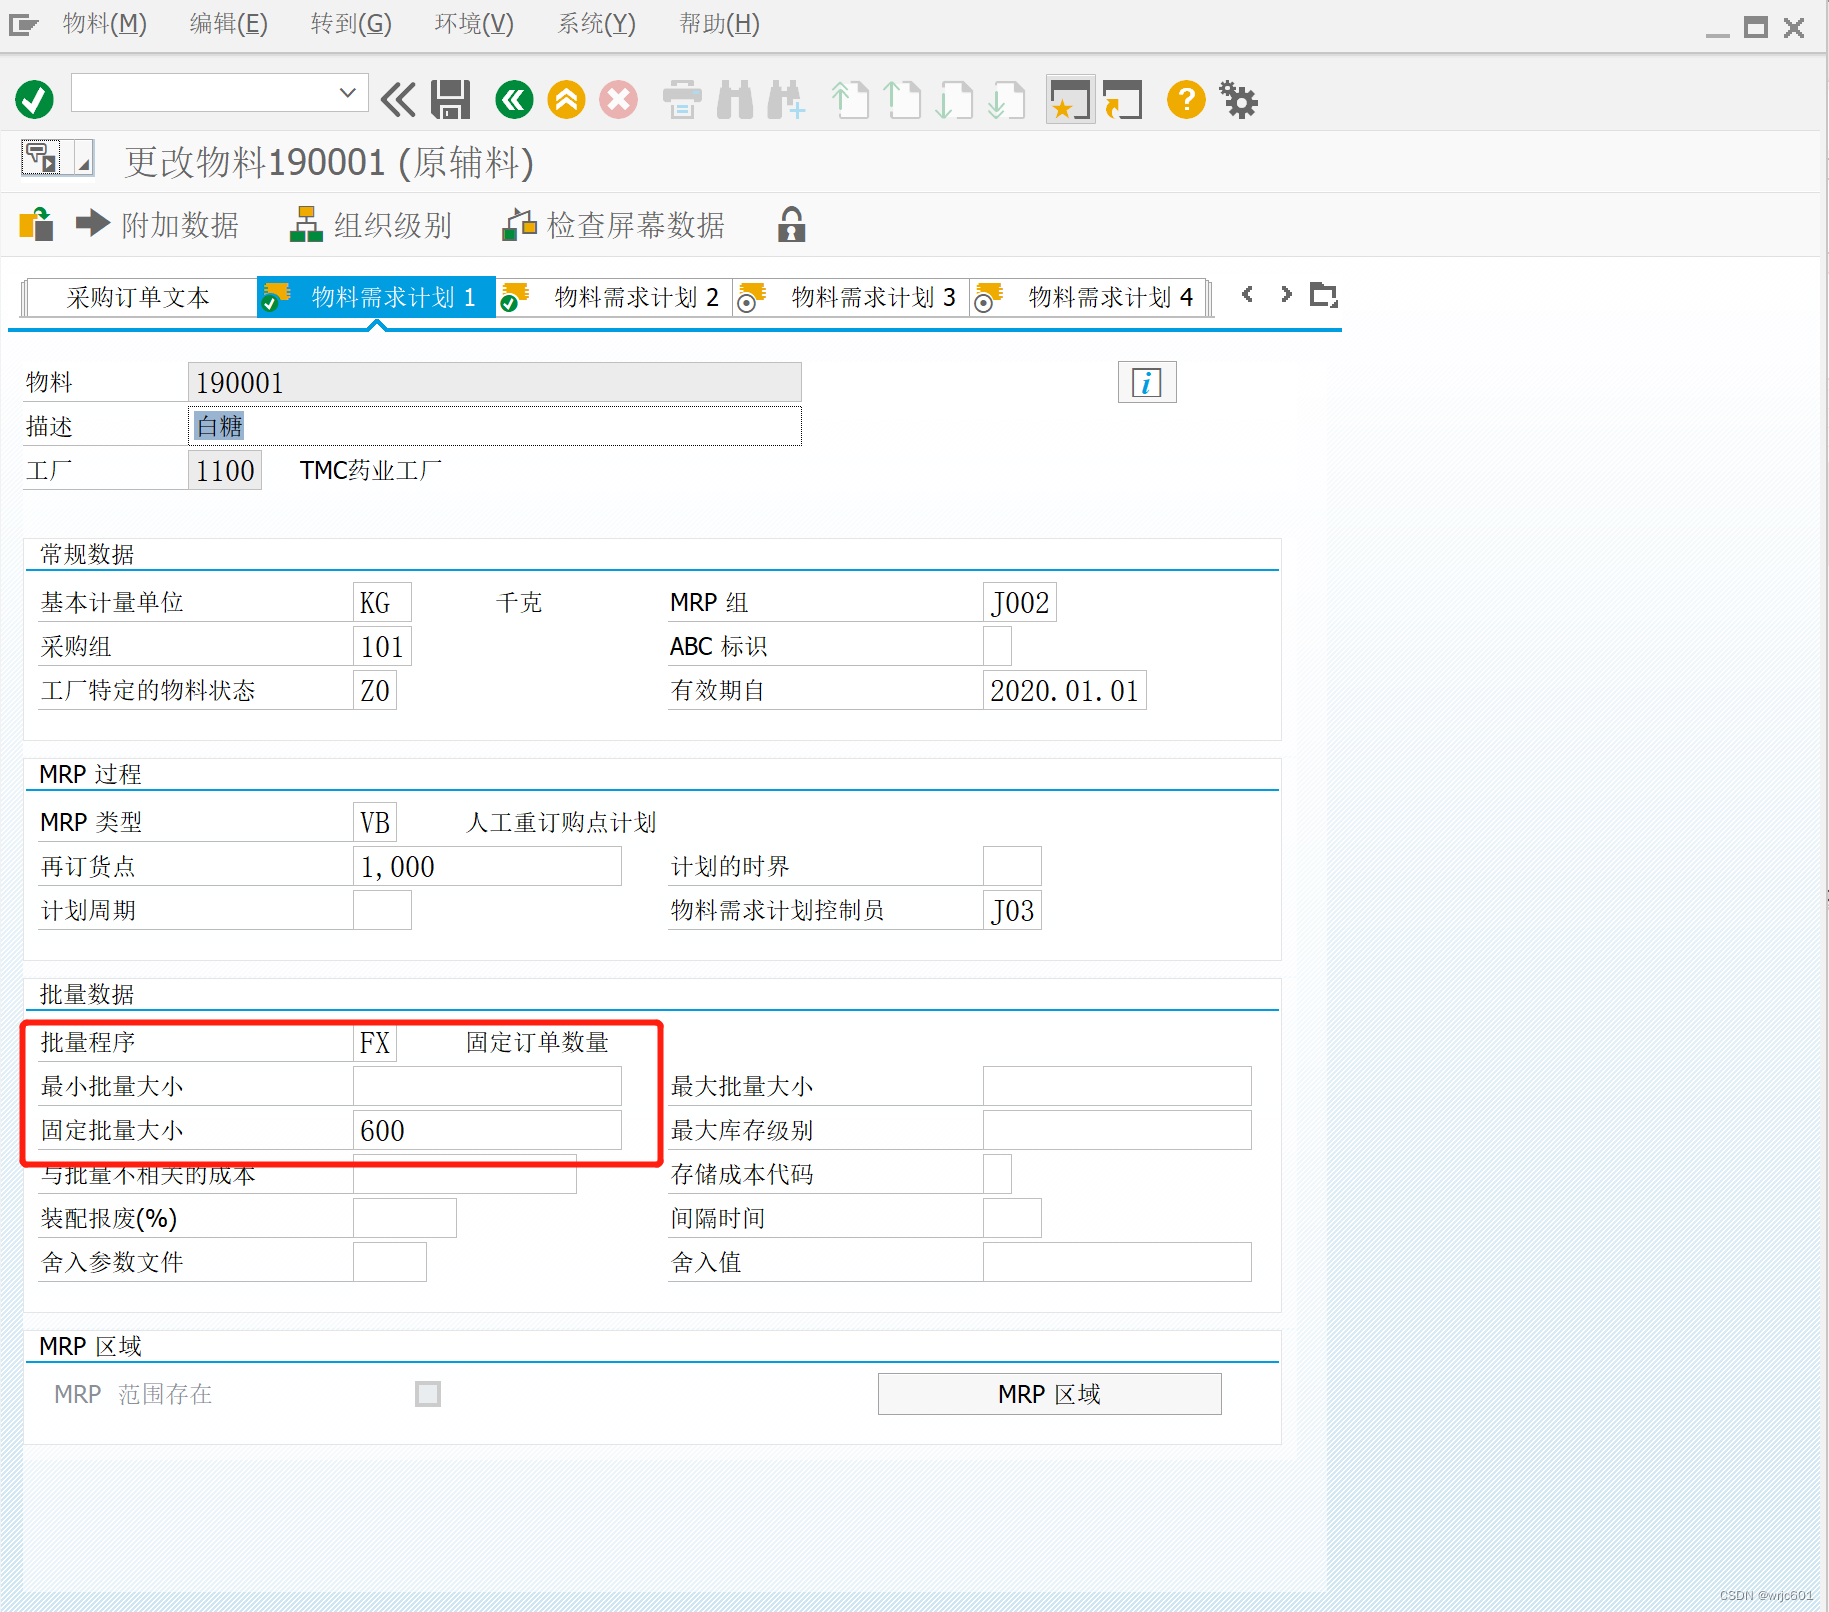Click the MRP 区域 button

(1050, 1394)
